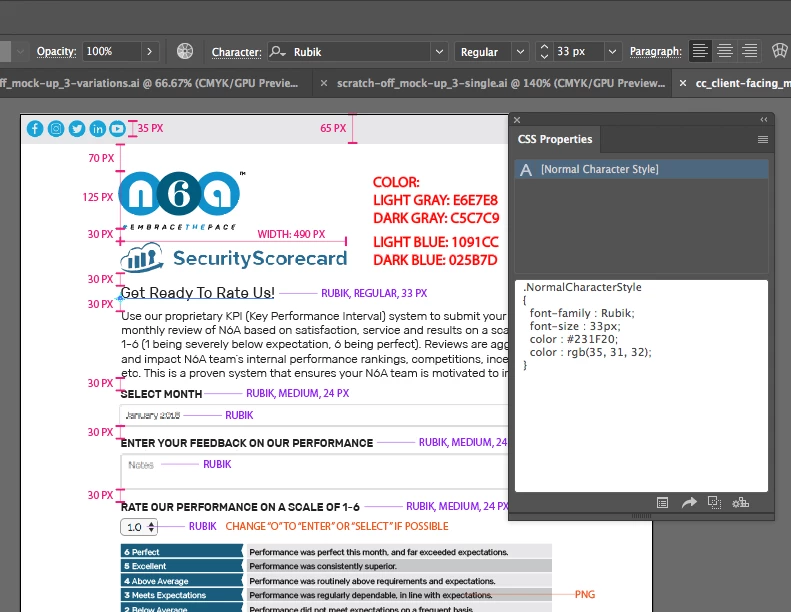Click the YouTube icon in mock-up

pos(118,129)
